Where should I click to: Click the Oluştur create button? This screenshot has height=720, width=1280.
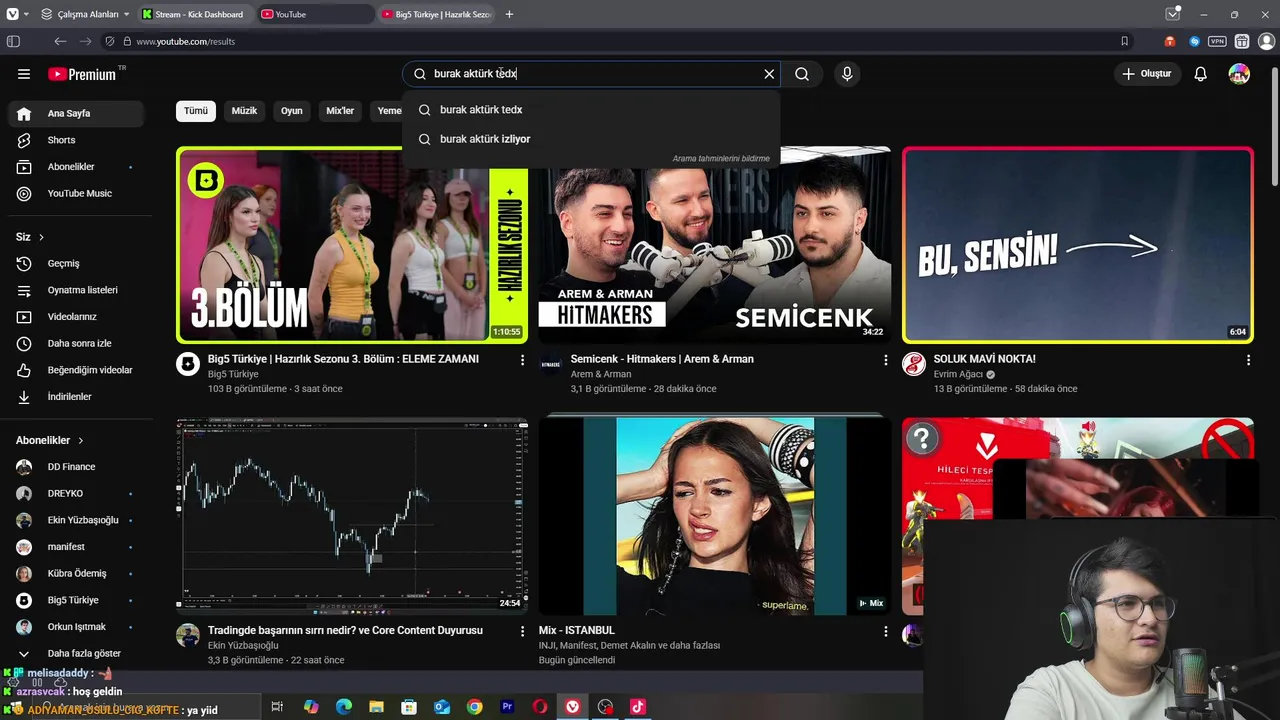coord(1146,74)
